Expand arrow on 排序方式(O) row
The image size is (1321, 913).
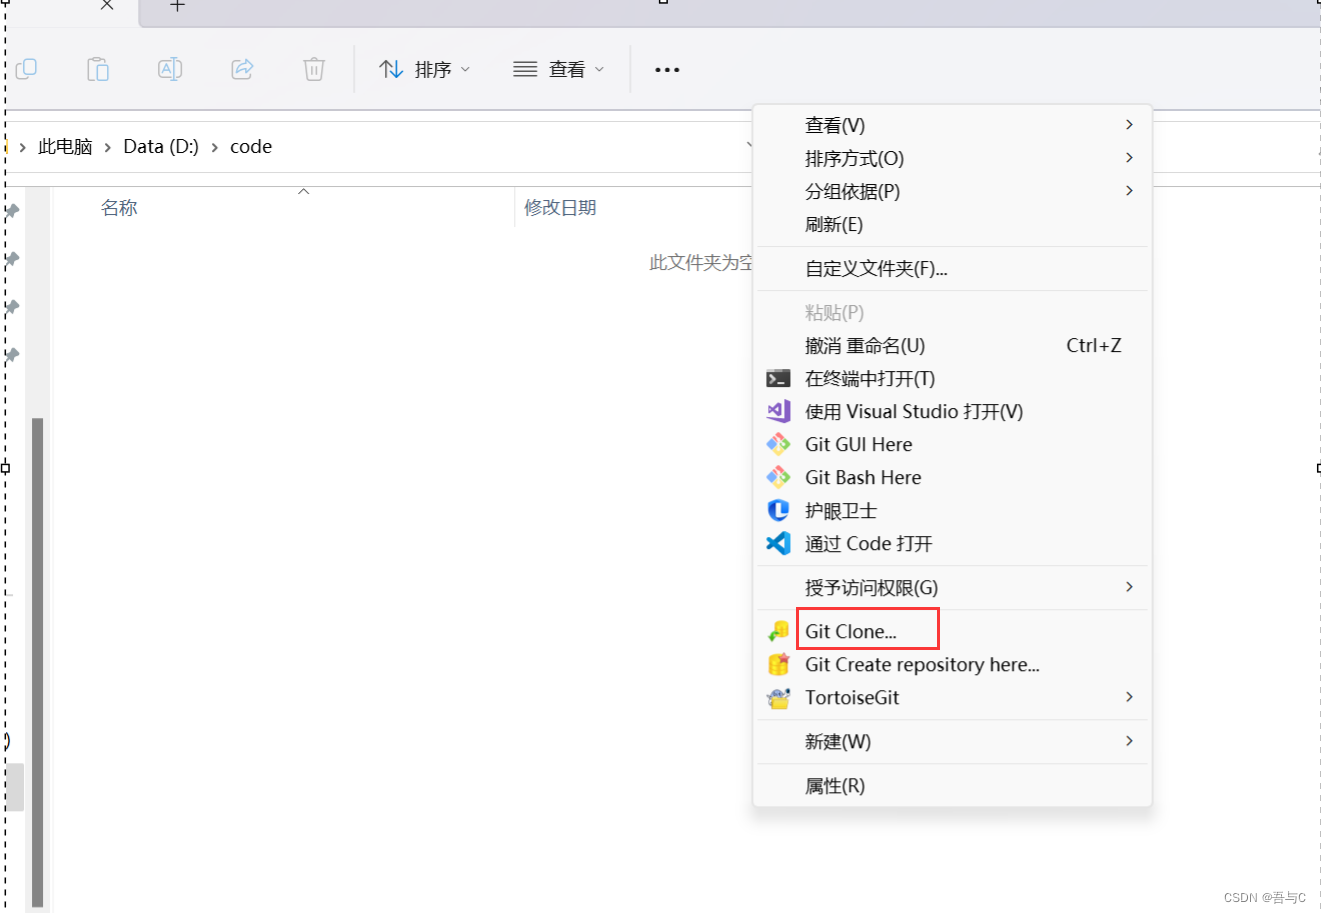[1129, 158]
